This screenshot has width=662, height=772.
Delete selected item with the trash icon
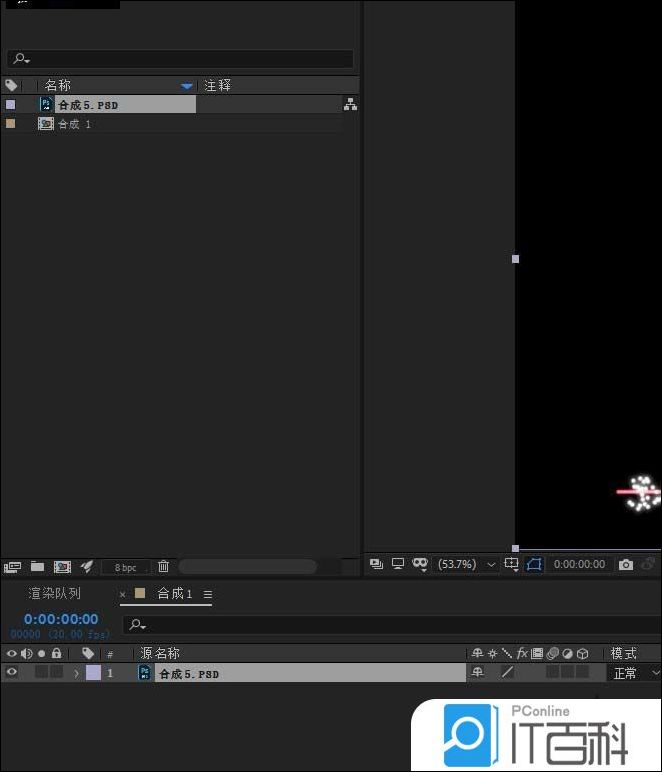pyautogui.click(x=163, y=567)
